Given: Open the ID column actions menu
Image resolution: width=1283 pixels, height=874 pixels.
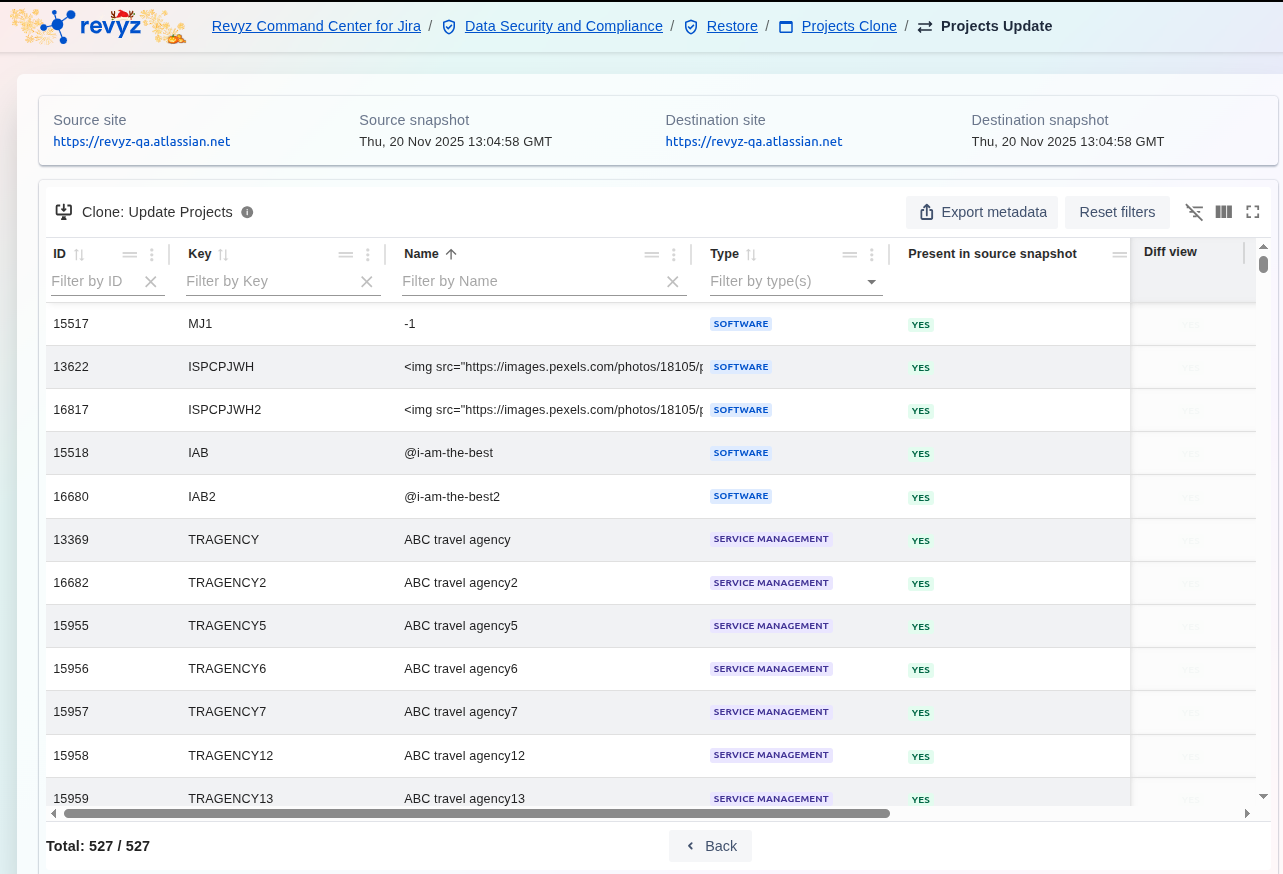Looking at the screenshot, I should (152, 255).
